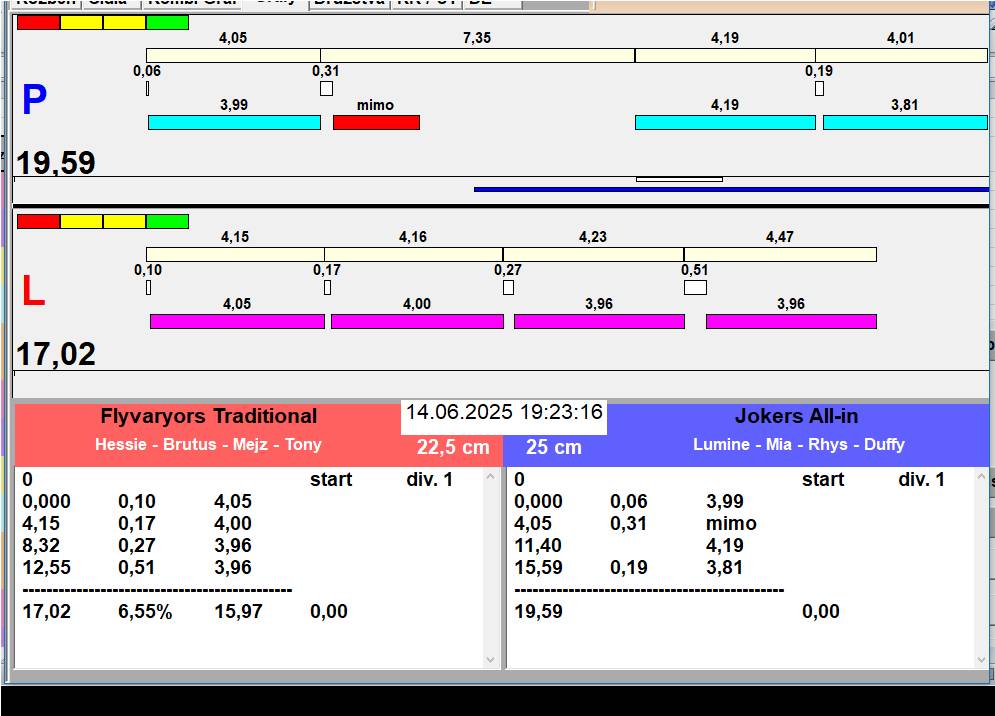Screen dimensions: 995x716
Task: Click the Flyvaryors Traditional team header
Action: [208, 416]
